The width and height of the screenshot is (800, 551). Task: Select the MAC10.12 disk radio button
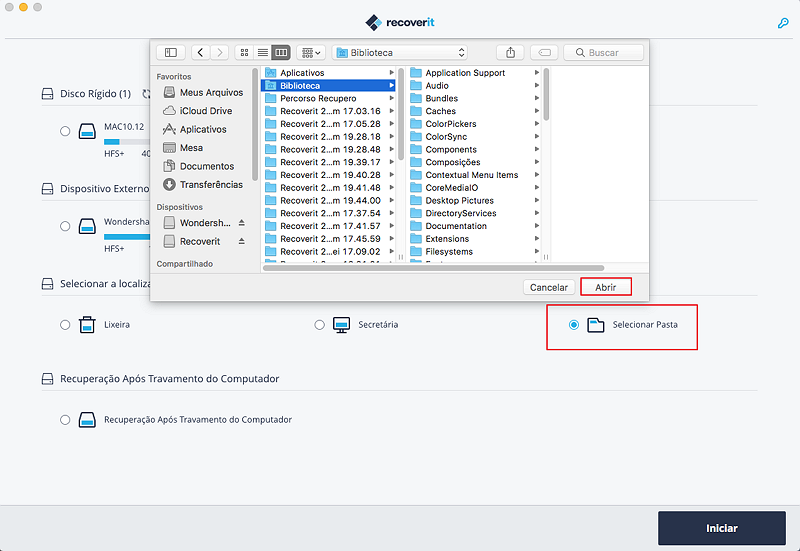65,131
